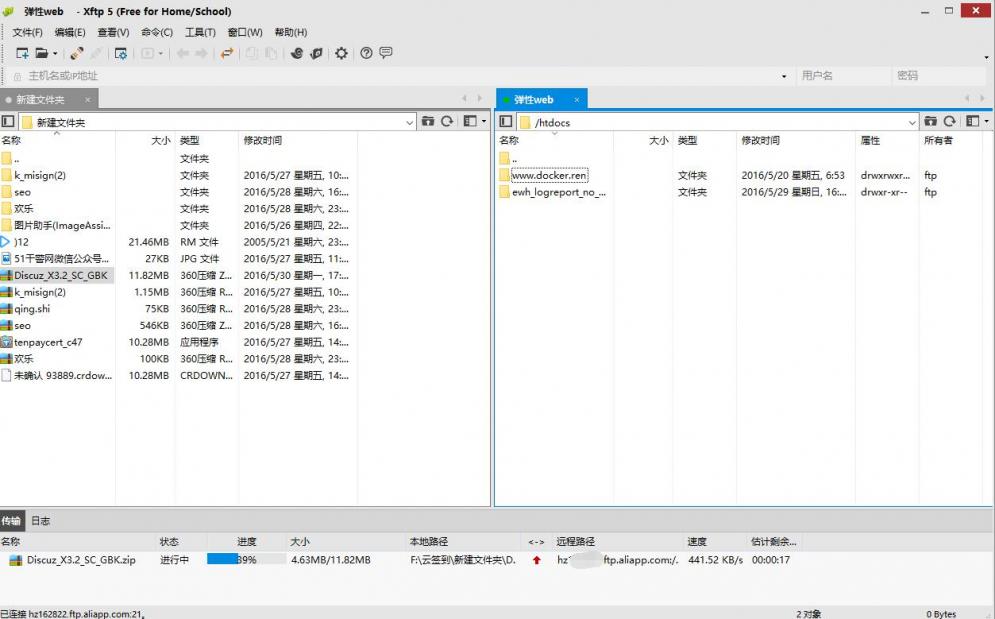Screen dimensions: 995x619
Task: Refresh the local 新建文件夹 pane
Action: (x=447, y=122)
